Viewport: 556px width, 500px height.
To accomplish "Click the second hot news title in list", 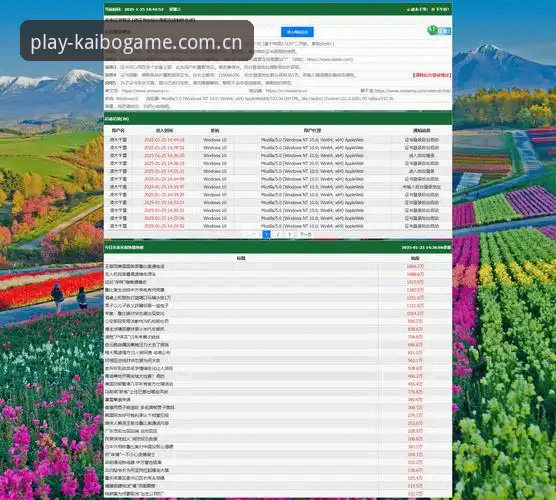I will [130, 274].
